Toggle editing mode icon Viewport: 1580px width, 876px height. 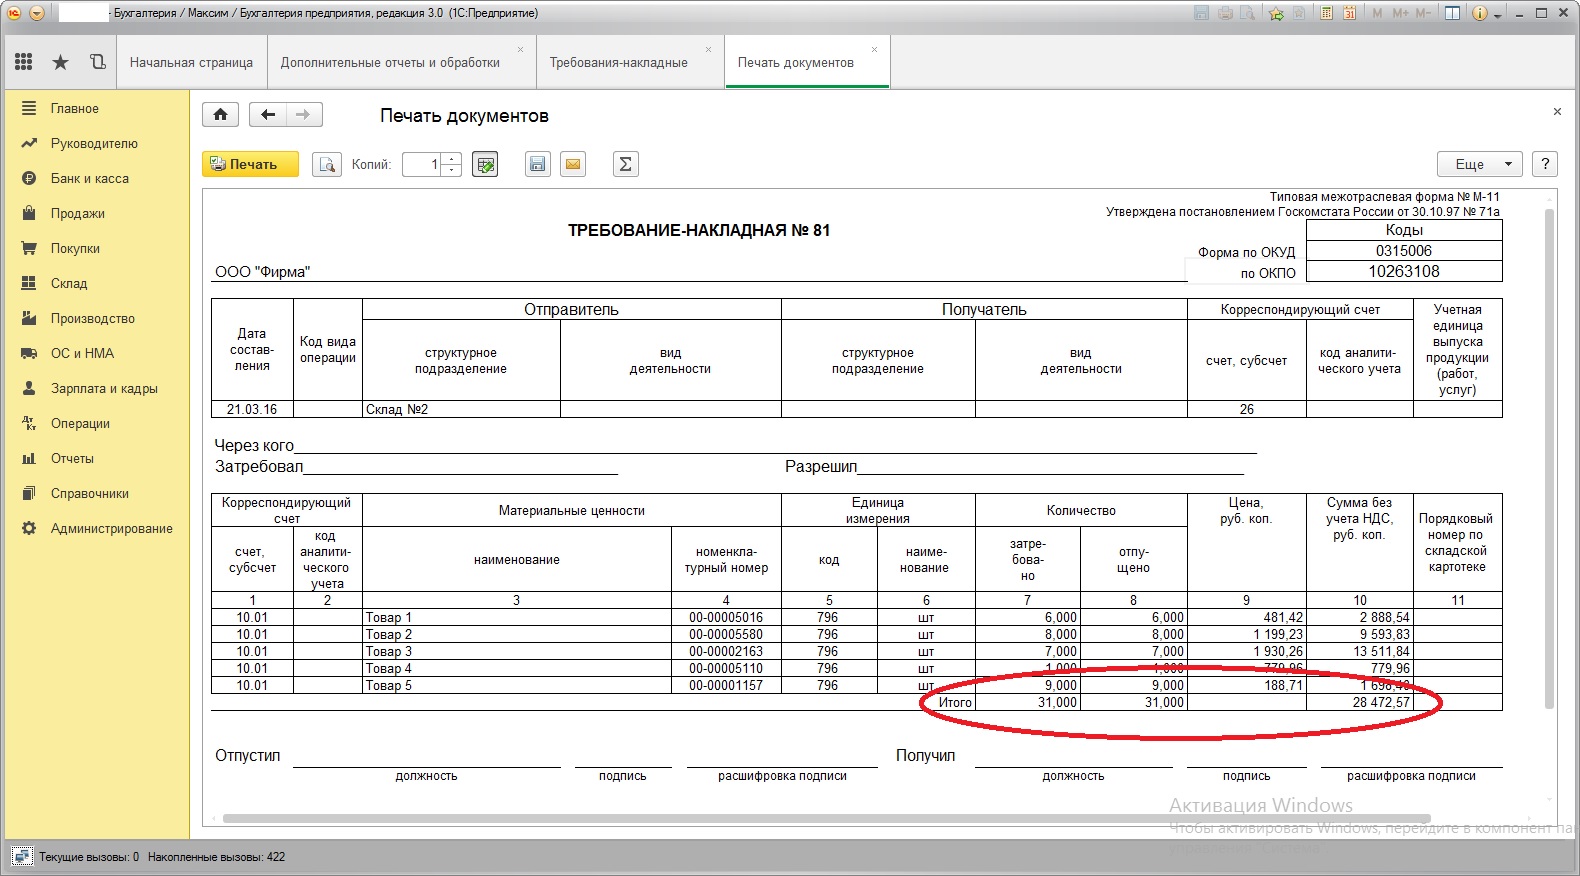coord(485,164)
